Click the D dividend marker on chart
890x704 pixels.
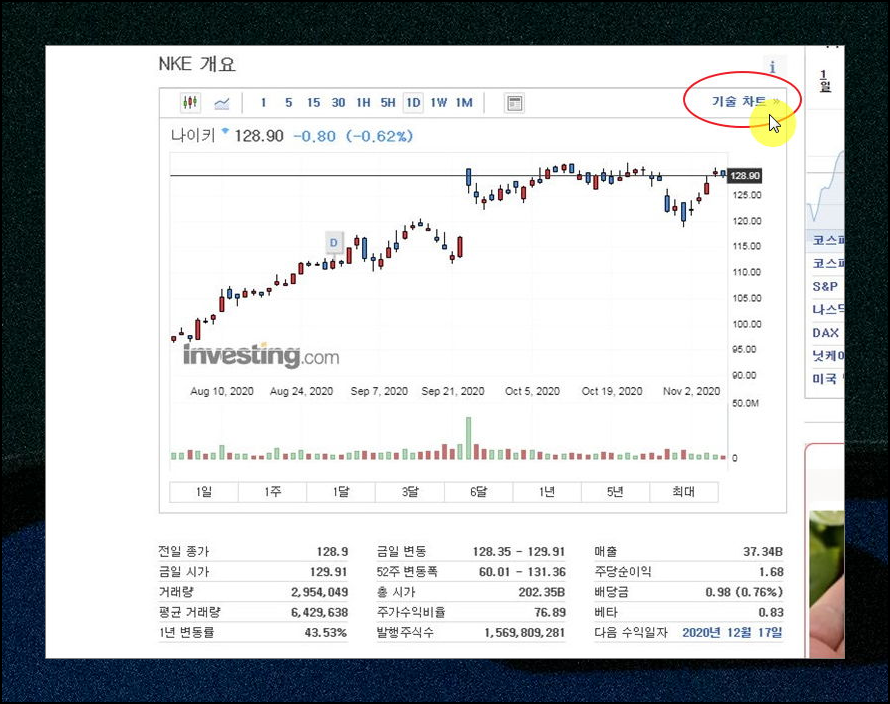coord(334,242)
